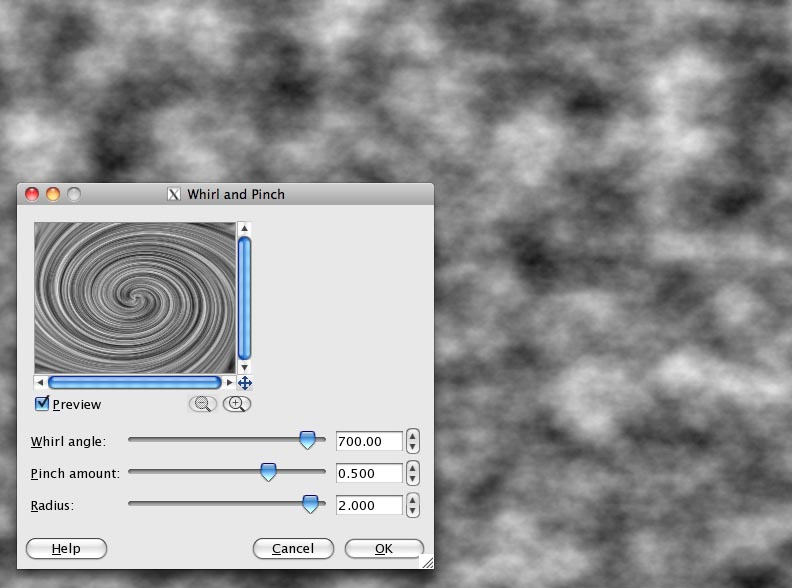Click the Radius slider handle

pyautogui.click(x=310, y=504)
